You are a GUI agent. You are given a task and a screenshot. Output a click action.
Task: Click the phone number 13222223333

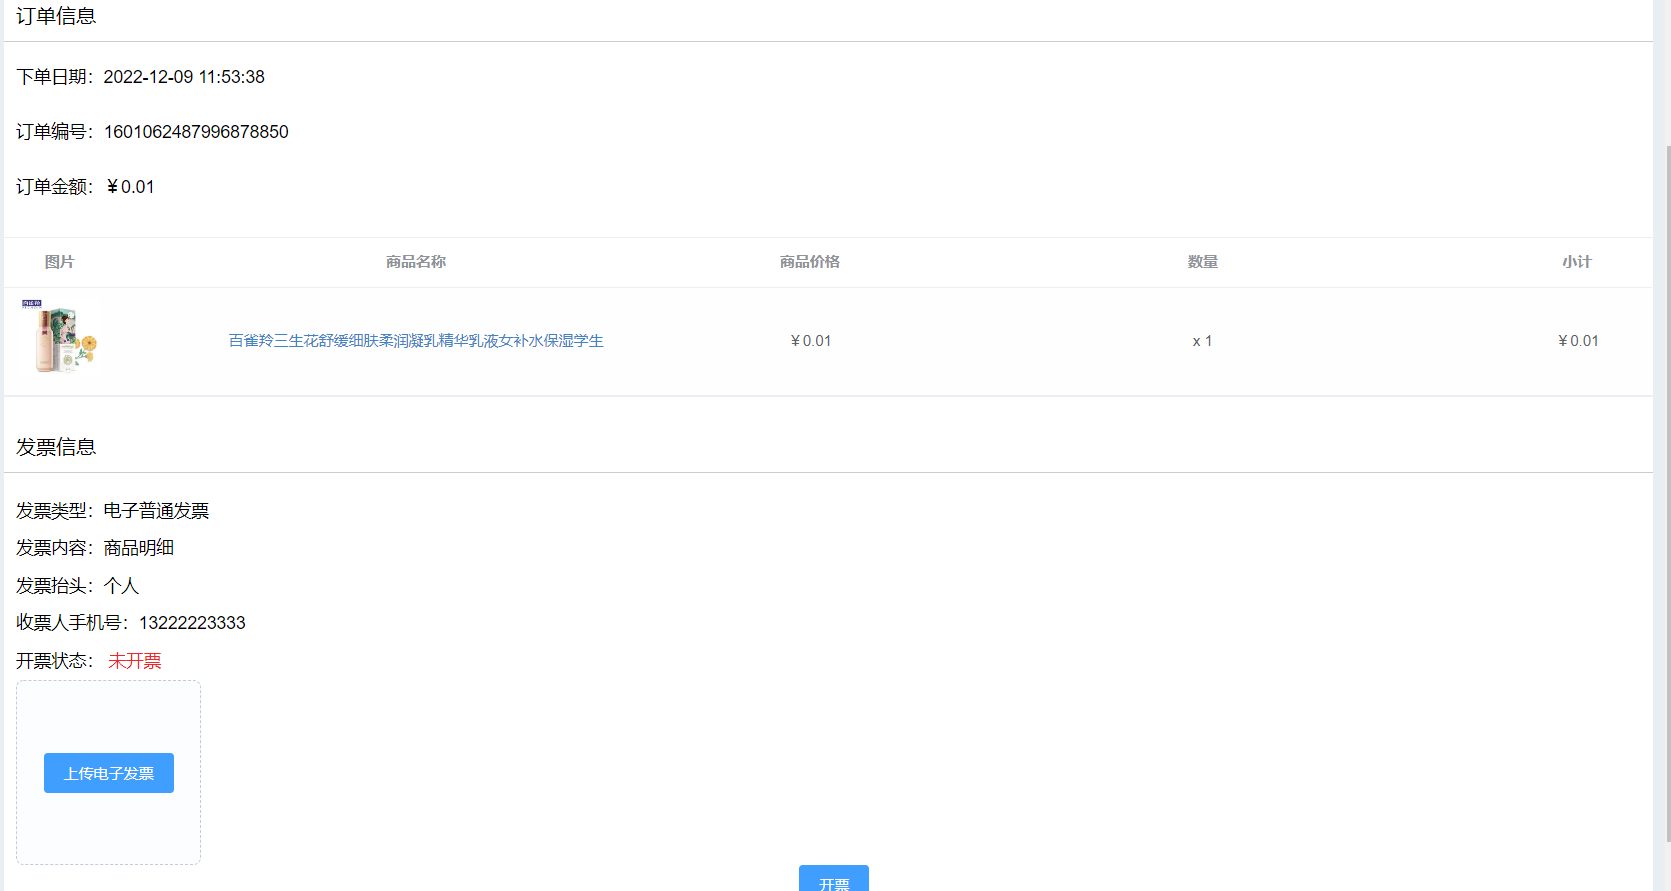[192, 623]
